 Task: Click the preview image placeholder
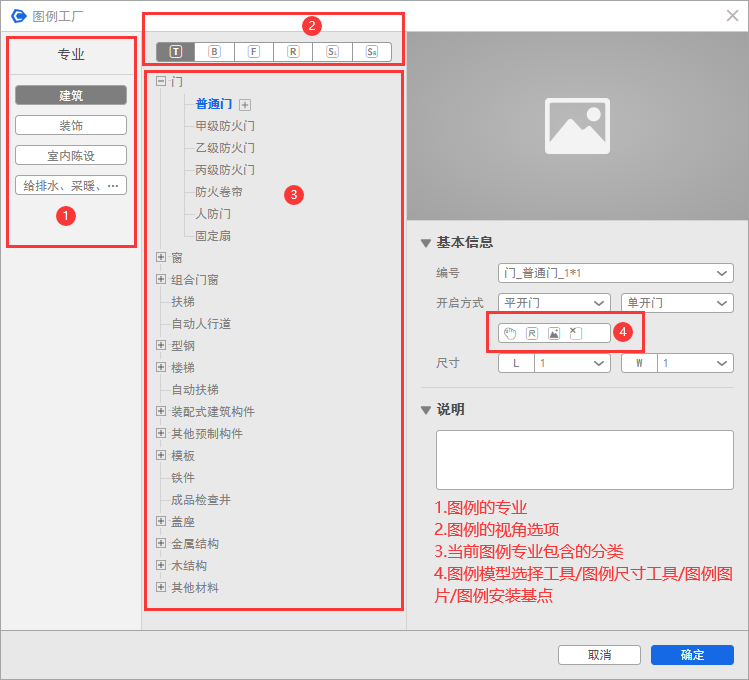(x=577, y=125)
